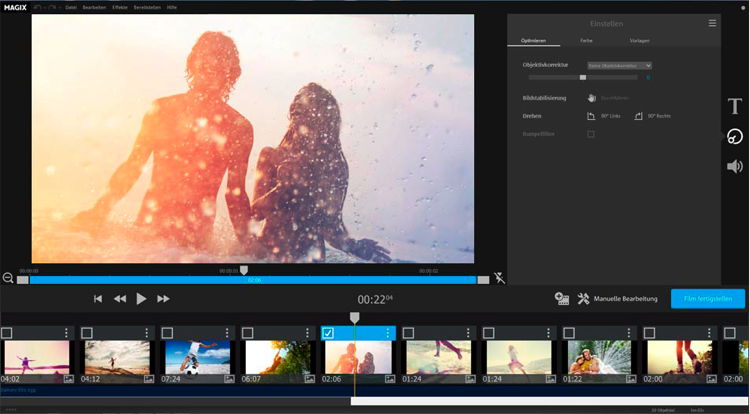Image resolution: width=750 pixels, height=414 pixels.
Task: Open the Effekte menu
Action: (119, 7)
